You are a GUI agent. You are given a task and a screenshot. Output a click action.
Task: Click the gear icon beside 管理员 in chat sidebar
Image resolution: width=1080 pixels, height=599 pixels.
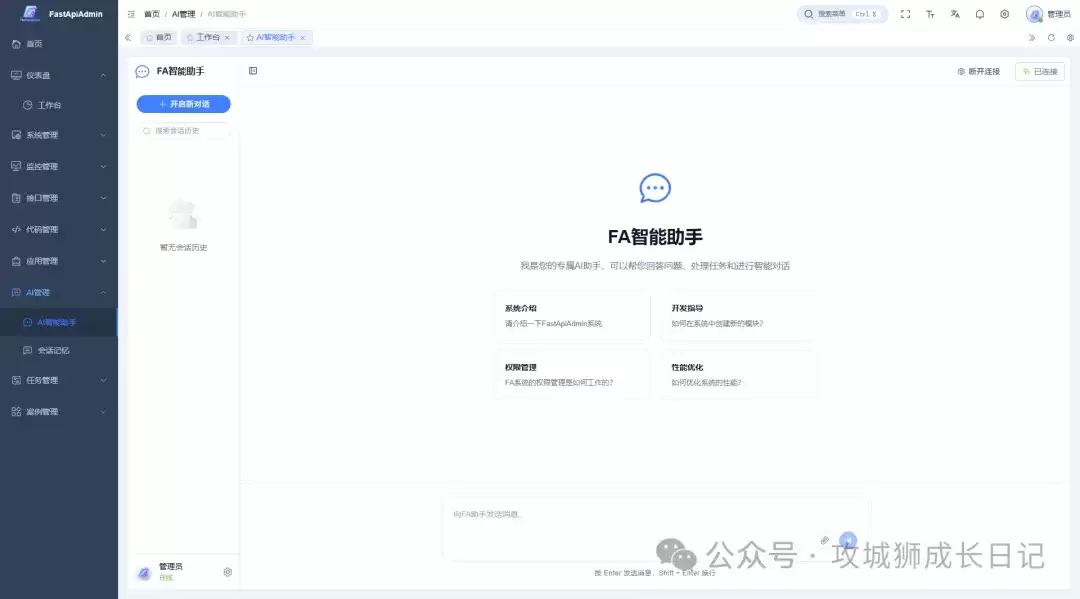tap(228, 572)
